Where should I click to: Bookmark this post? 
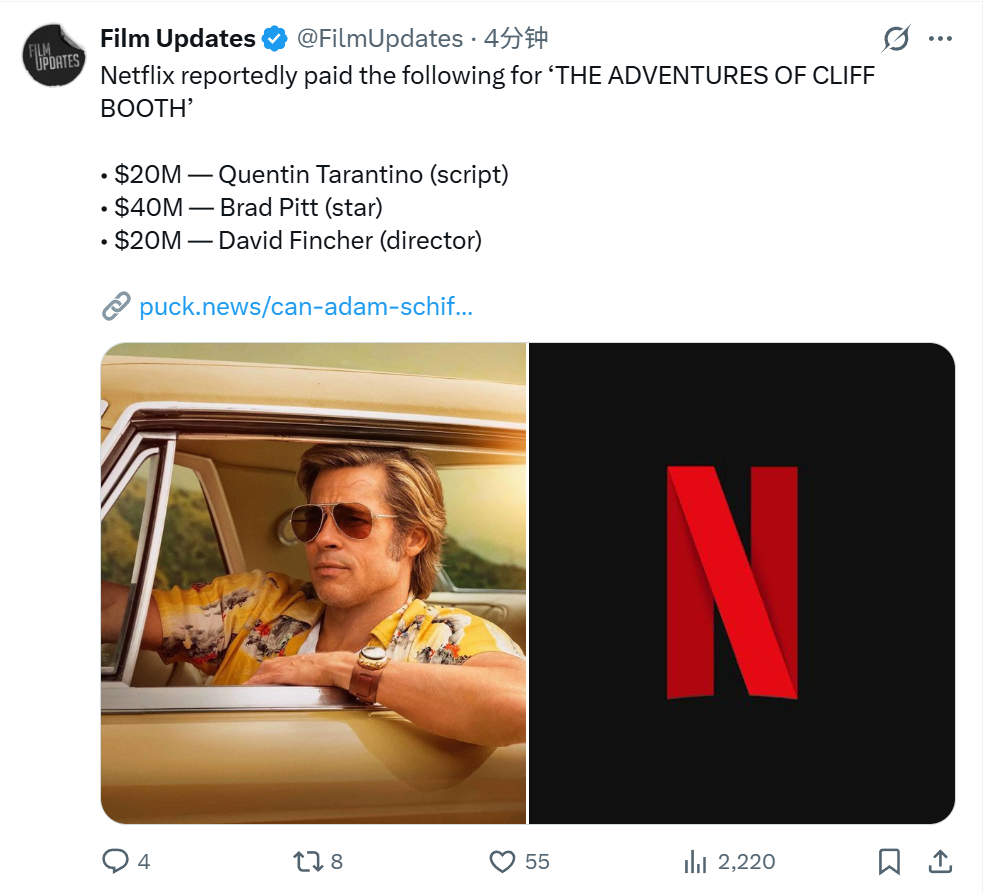point(889,861)
